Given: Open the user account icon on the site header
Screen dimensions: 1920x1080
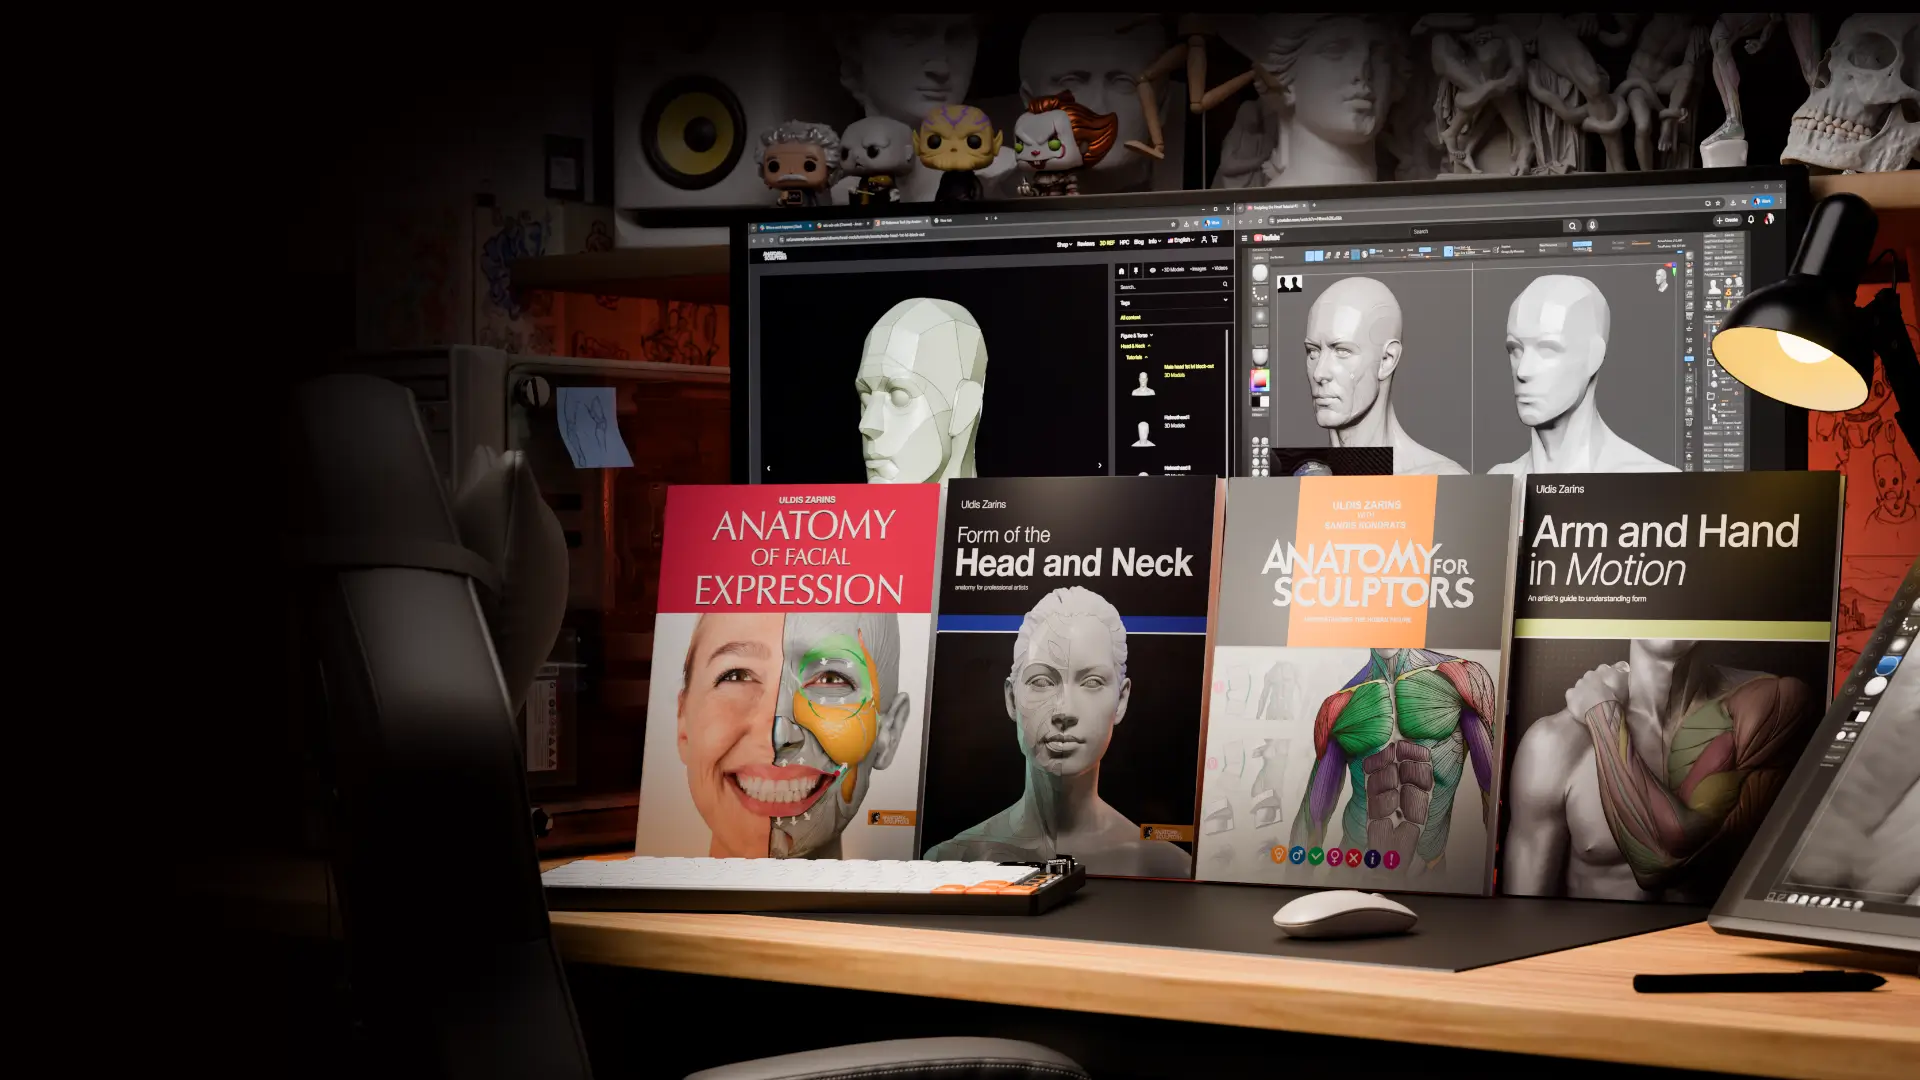Looking at the screenshot, I should [1204, 239].
